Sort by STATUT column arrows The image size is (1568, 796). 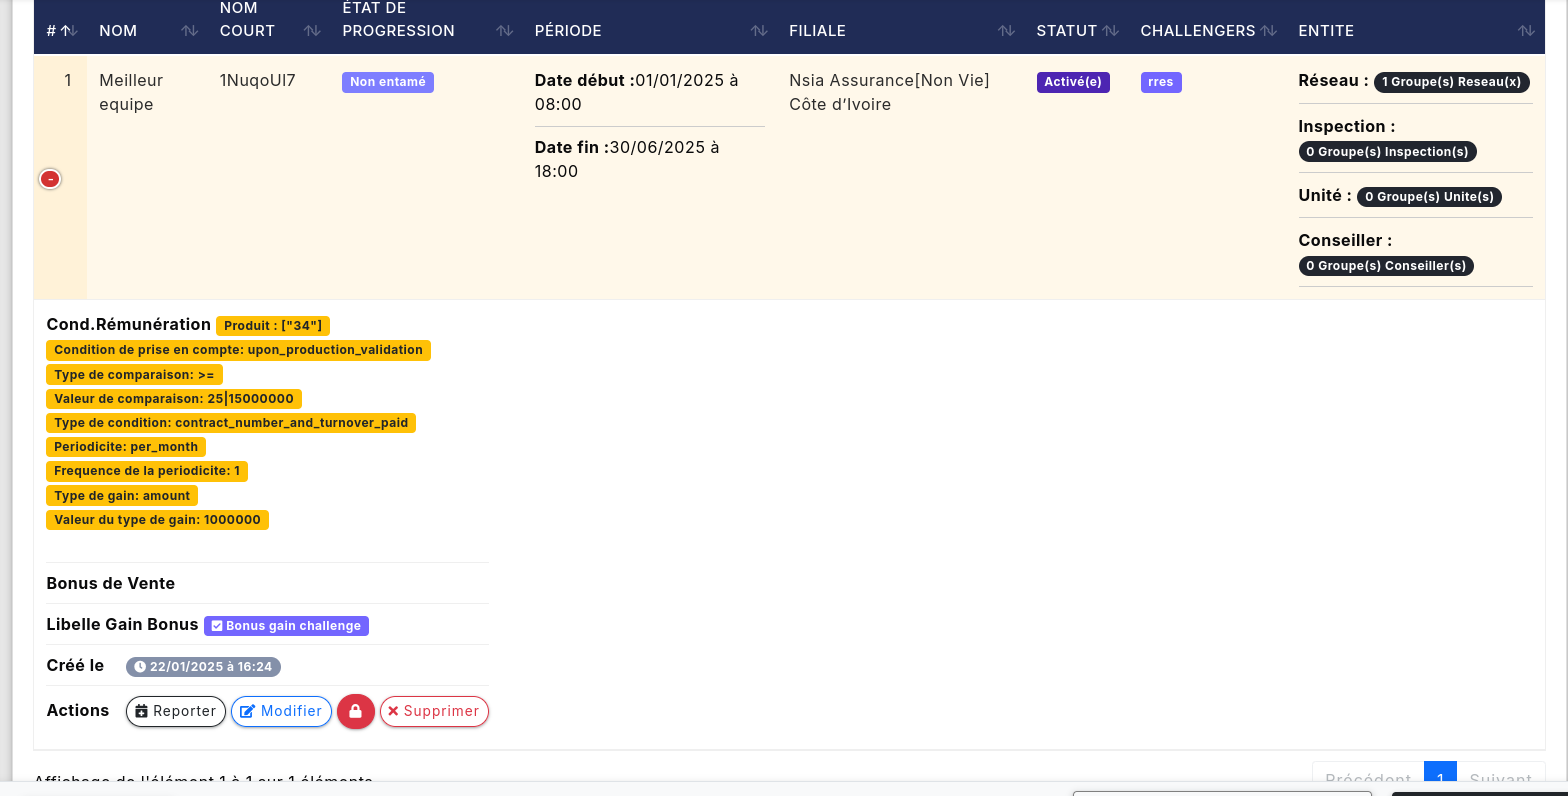pyautogui.click(x=1110, y=31)
